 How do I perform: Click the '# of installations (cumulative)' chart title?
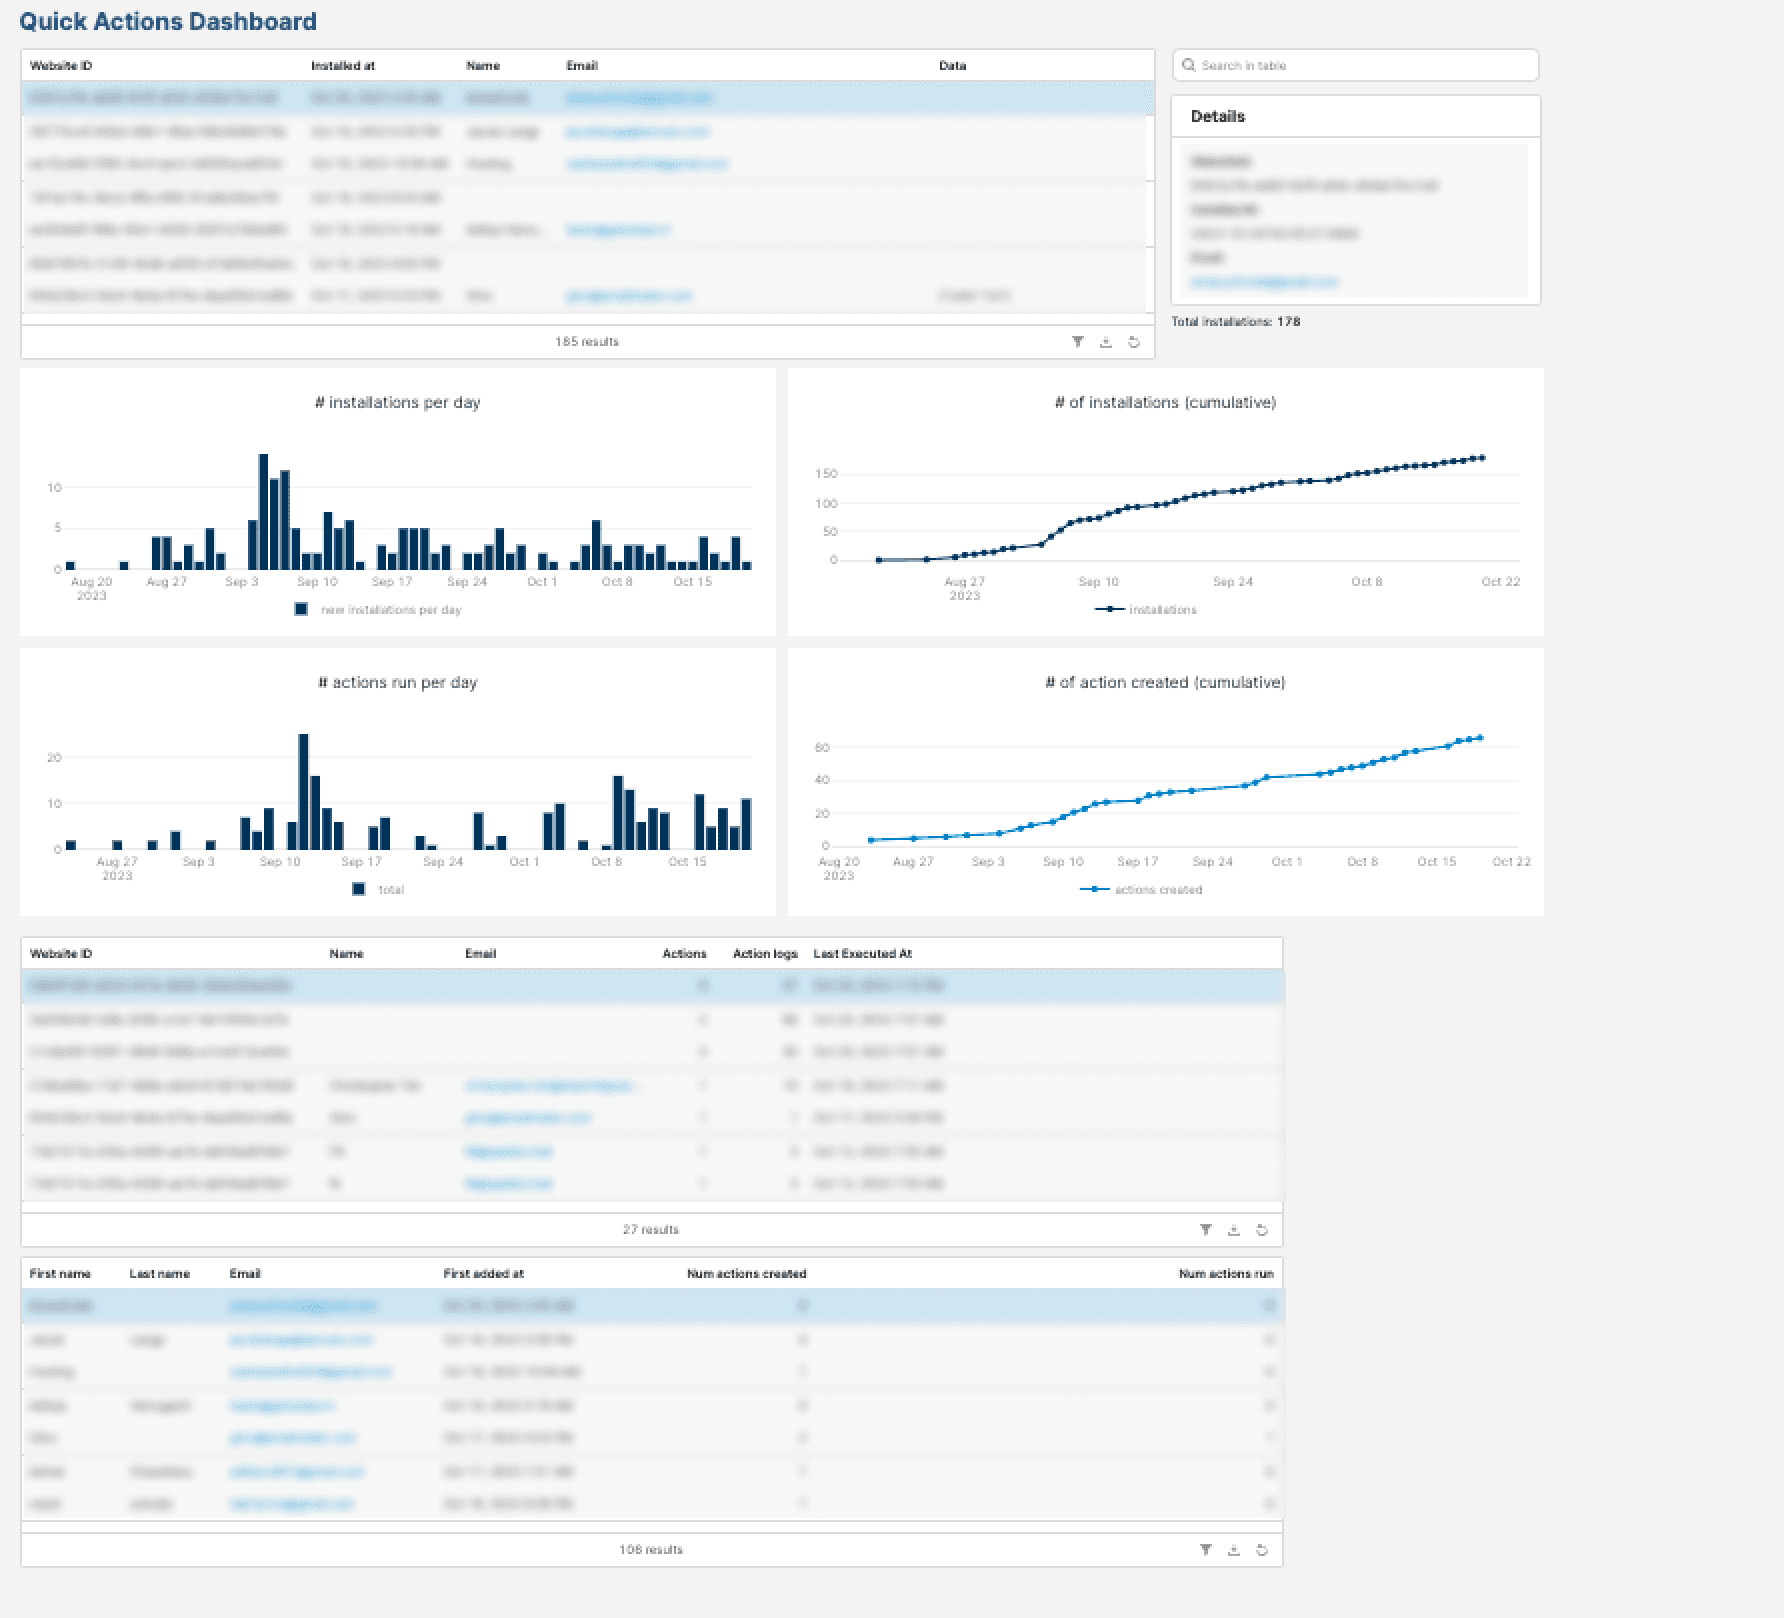(x=1165, y=403)
